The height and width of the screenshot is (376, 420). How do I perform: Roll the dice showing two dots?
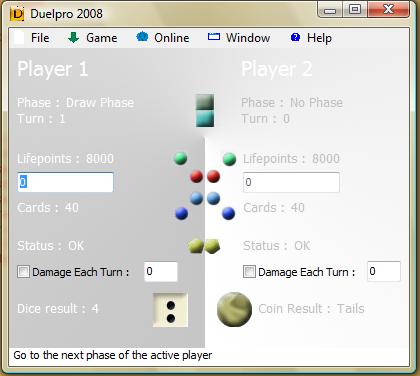tap(170, 310)
